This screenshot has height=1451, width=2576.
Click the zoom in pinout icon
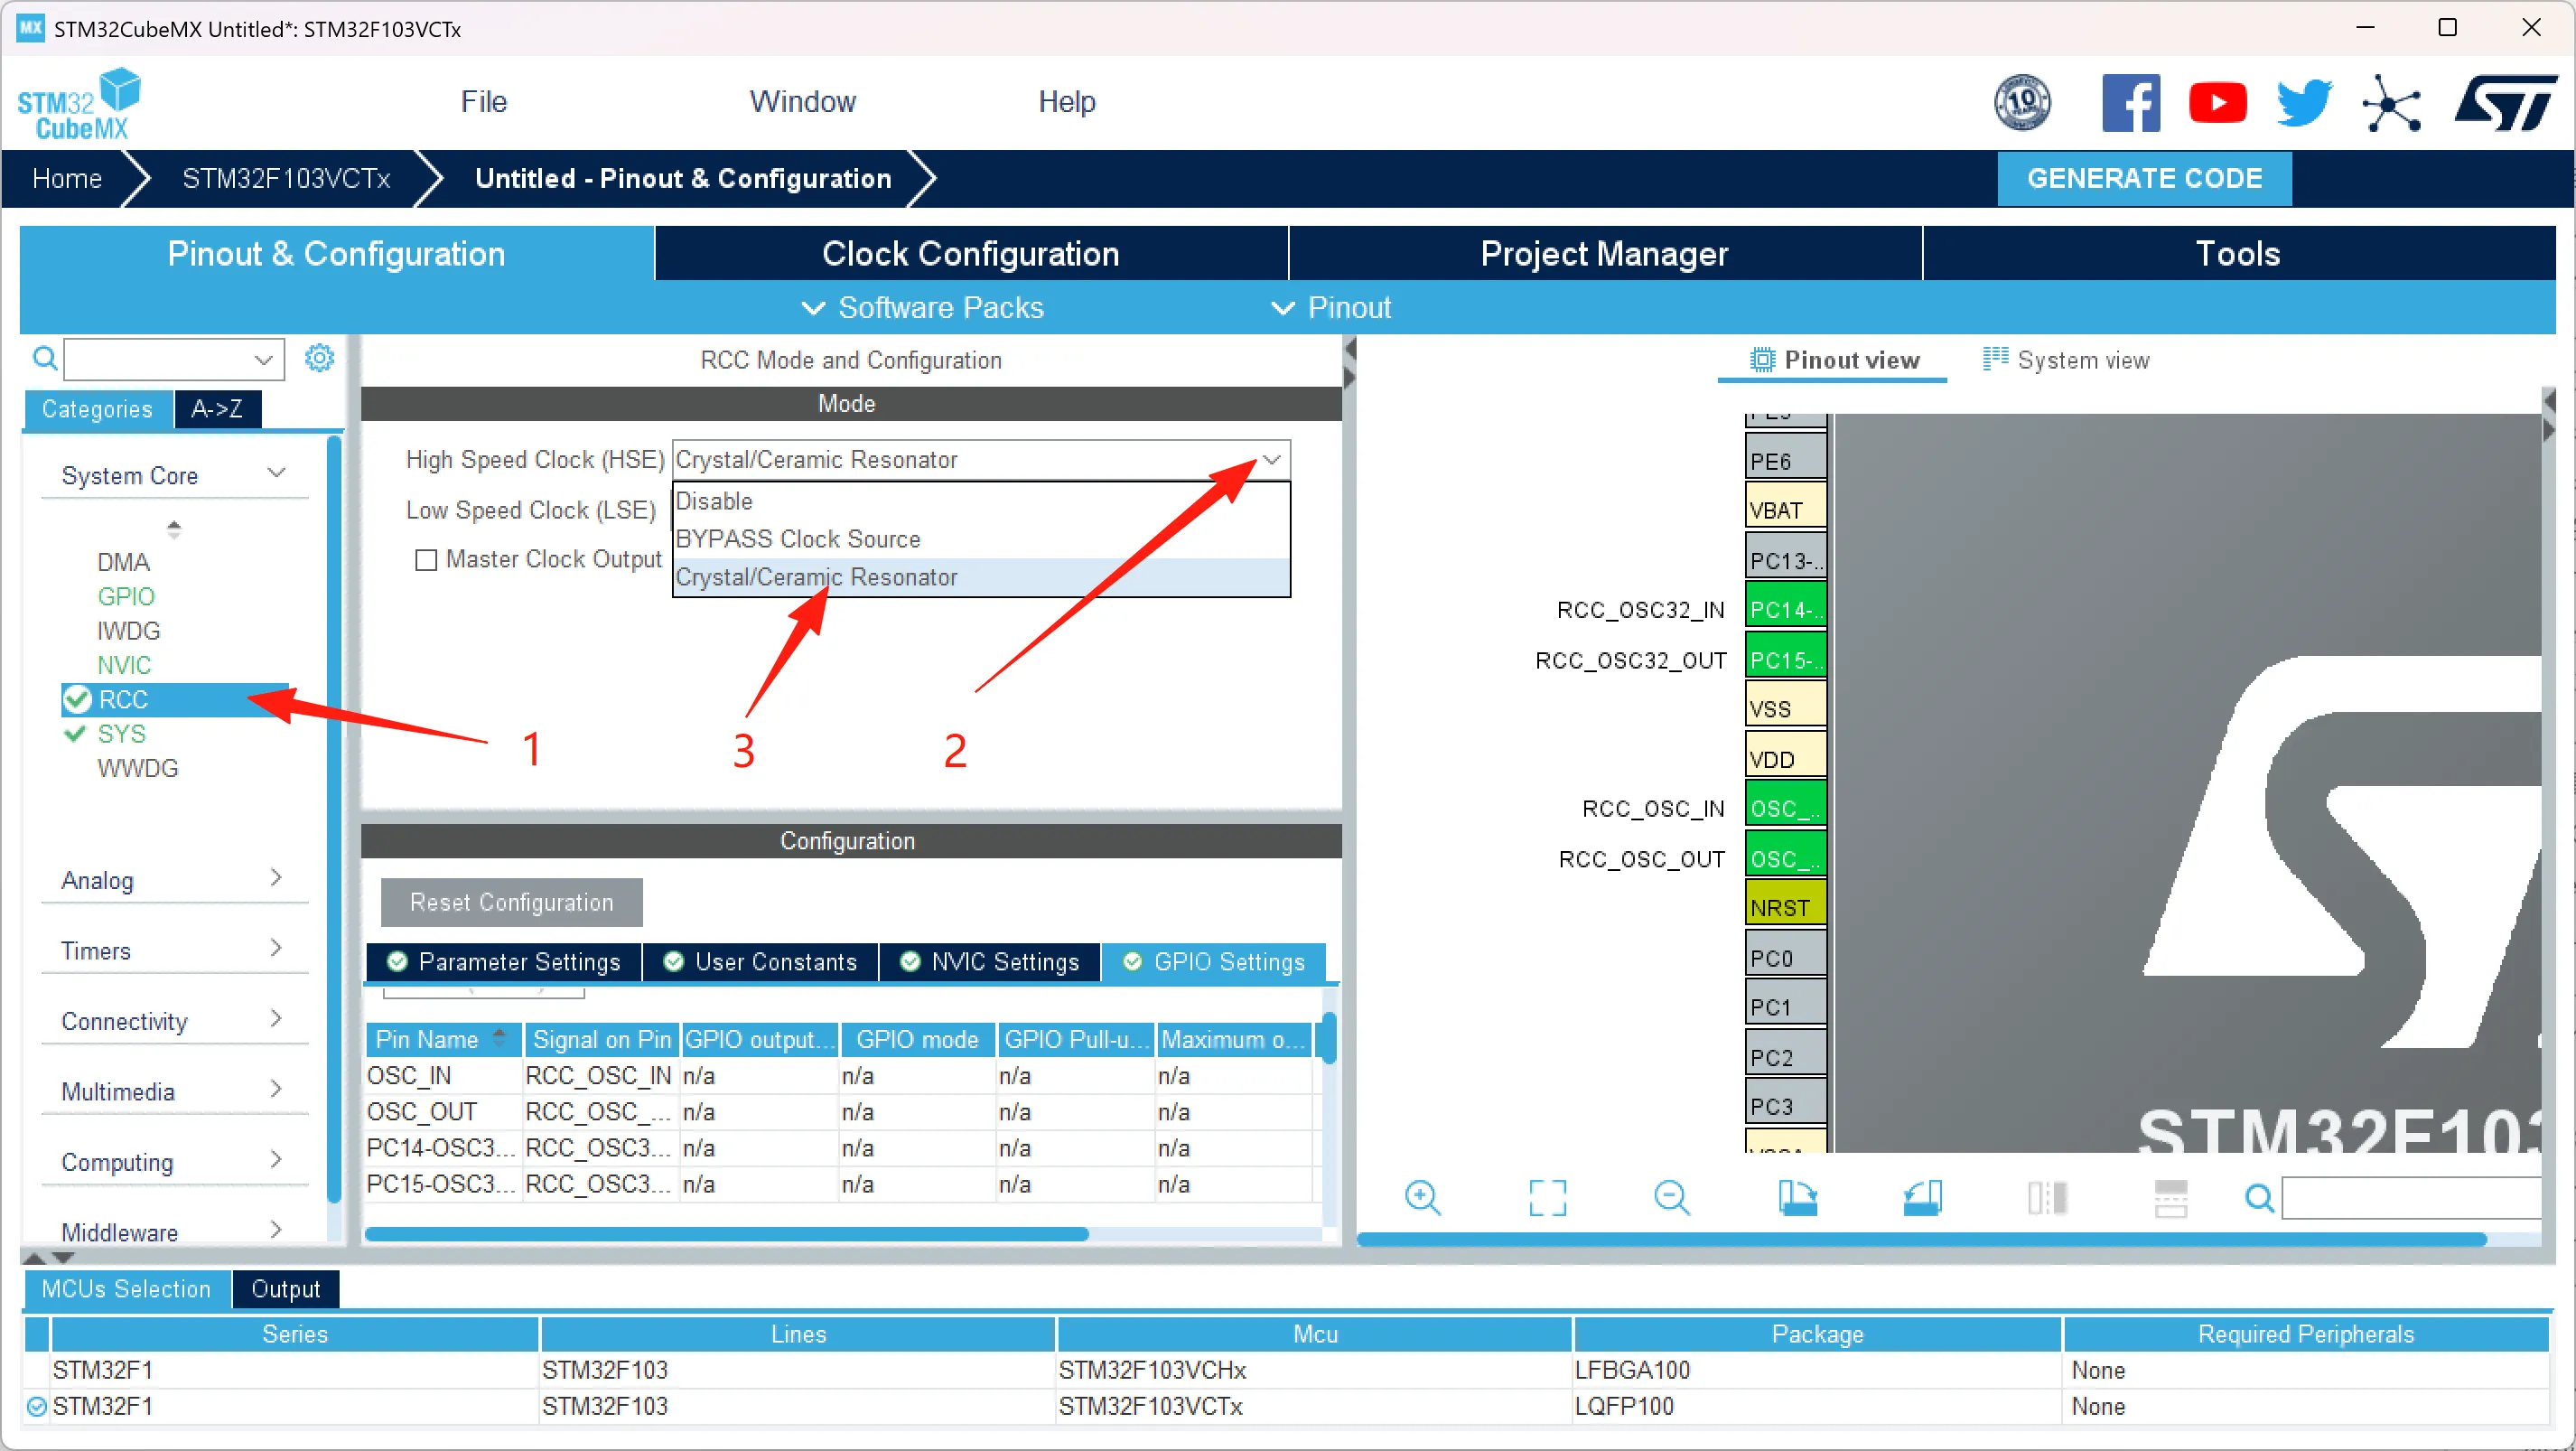pyautogui.click(x=1422, y=1197)
